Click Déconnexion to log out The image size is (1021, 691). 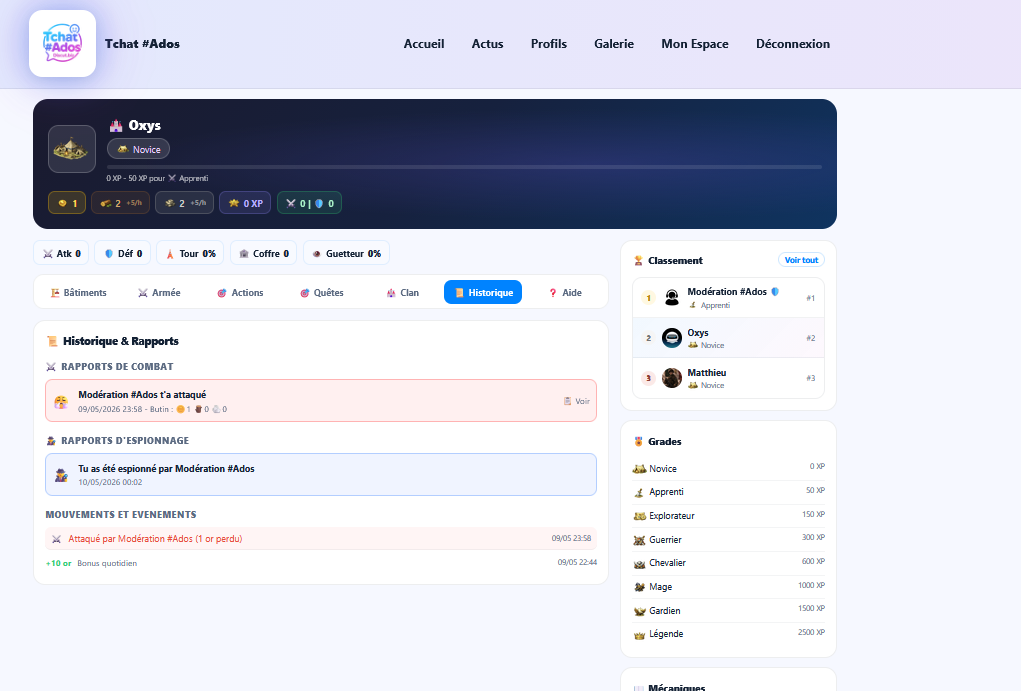(x=793, y=44)
